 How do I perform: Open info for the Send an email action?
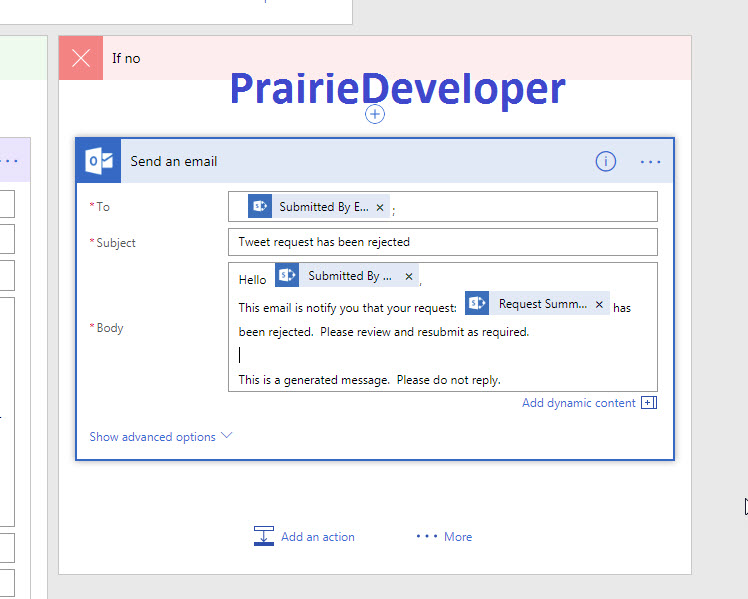pyautogui.click(x=605, y=161)
